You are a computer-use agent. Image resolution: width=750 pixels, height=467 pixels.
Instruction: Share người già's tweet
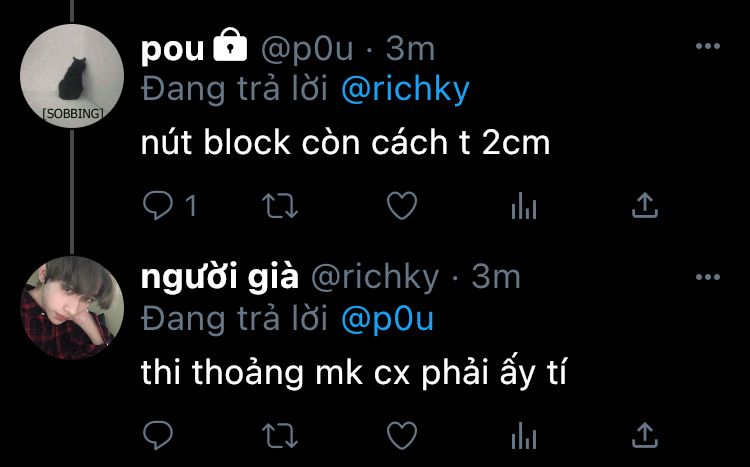pos(645,435)
